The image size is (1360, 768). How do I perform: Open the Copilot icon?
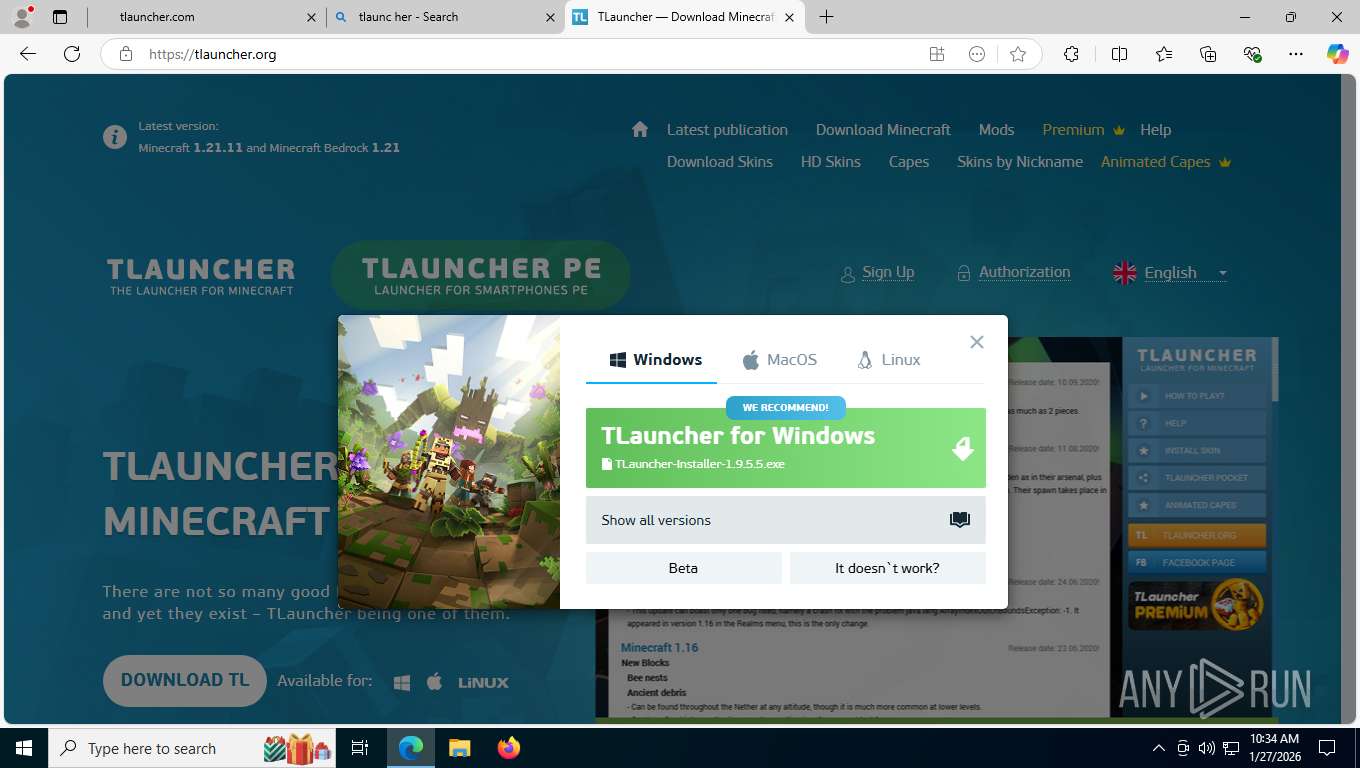(x=1338, y=54)
